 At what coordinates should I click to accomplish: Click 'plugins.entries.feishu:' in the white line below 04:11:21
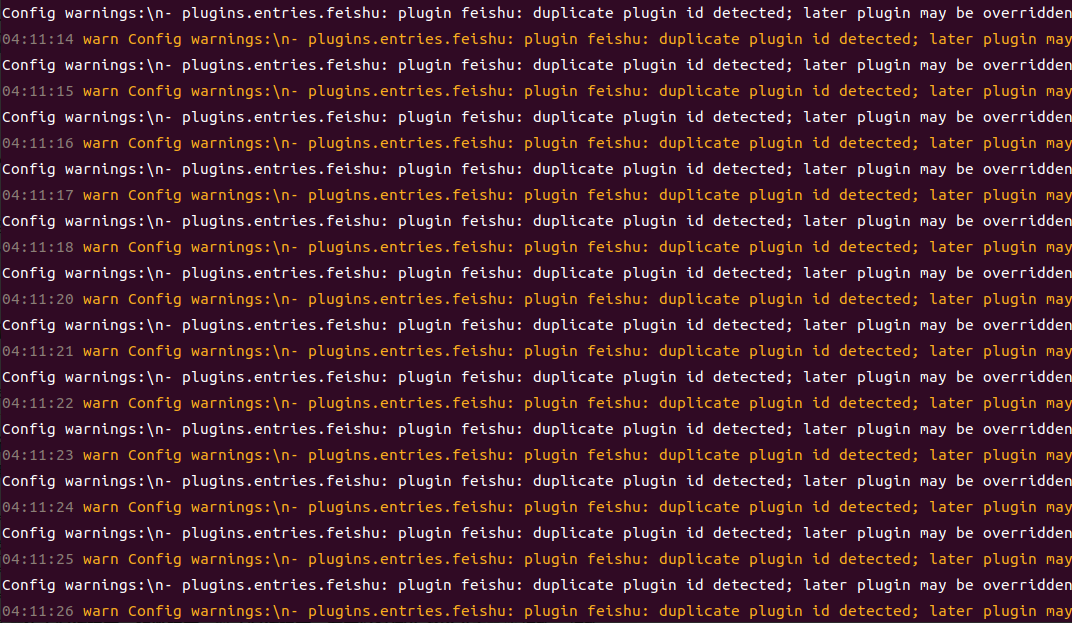tap(285, 377)
